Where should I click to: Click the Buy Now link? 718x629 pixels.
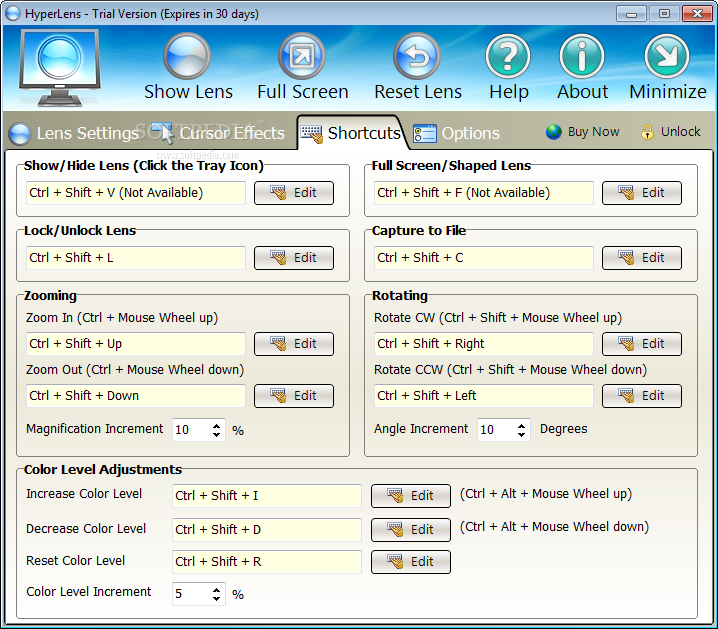pos(582,132)
